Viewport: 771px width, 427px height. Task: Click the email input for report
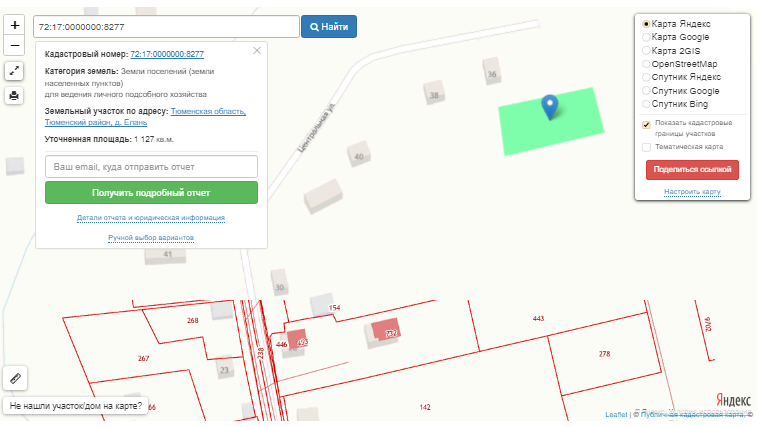[x=151, y=167]
